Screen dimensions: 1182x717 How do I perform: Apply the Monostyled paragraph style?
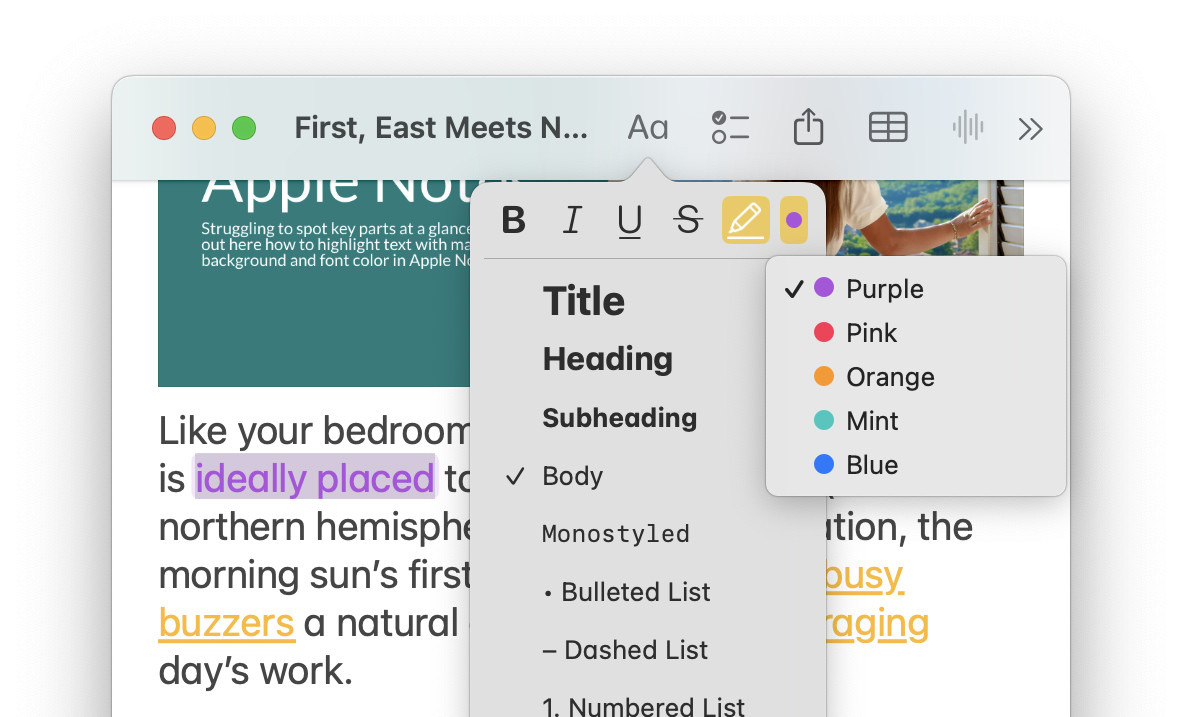point(615,534)
